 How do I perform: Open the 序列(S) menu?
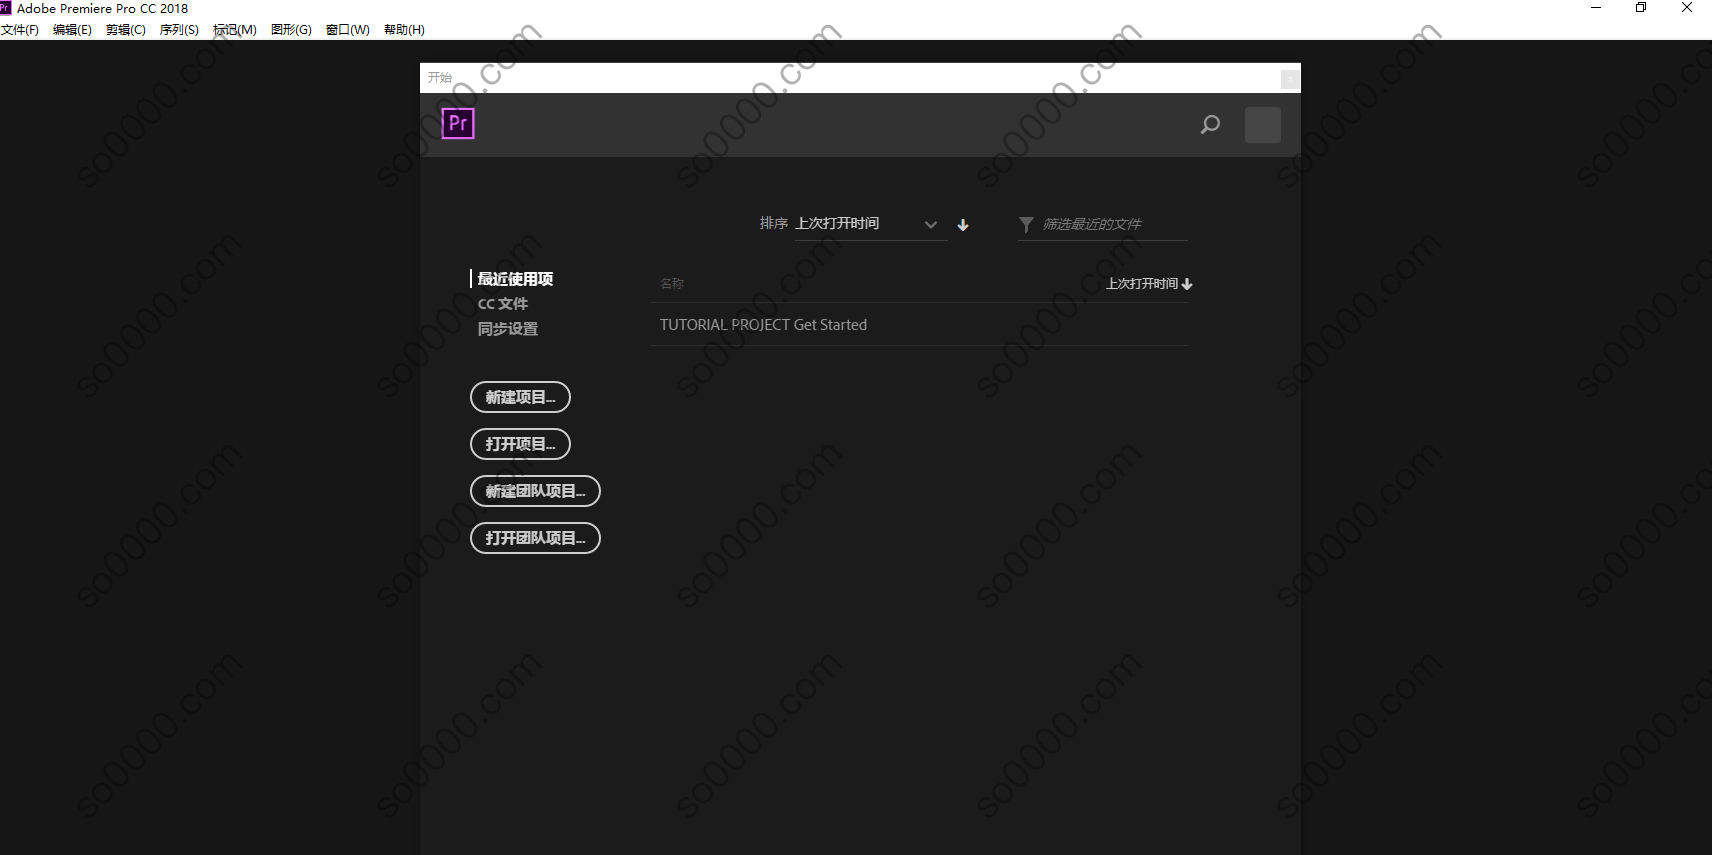pos(179,30)
